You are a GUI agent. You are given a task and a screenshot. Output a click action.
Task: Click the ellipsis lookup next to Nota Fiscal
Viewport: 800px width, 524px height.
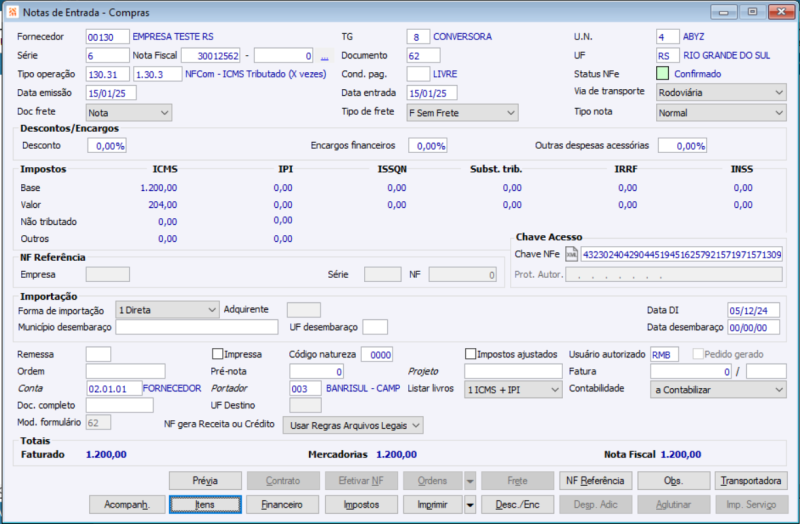pos(324,56)
